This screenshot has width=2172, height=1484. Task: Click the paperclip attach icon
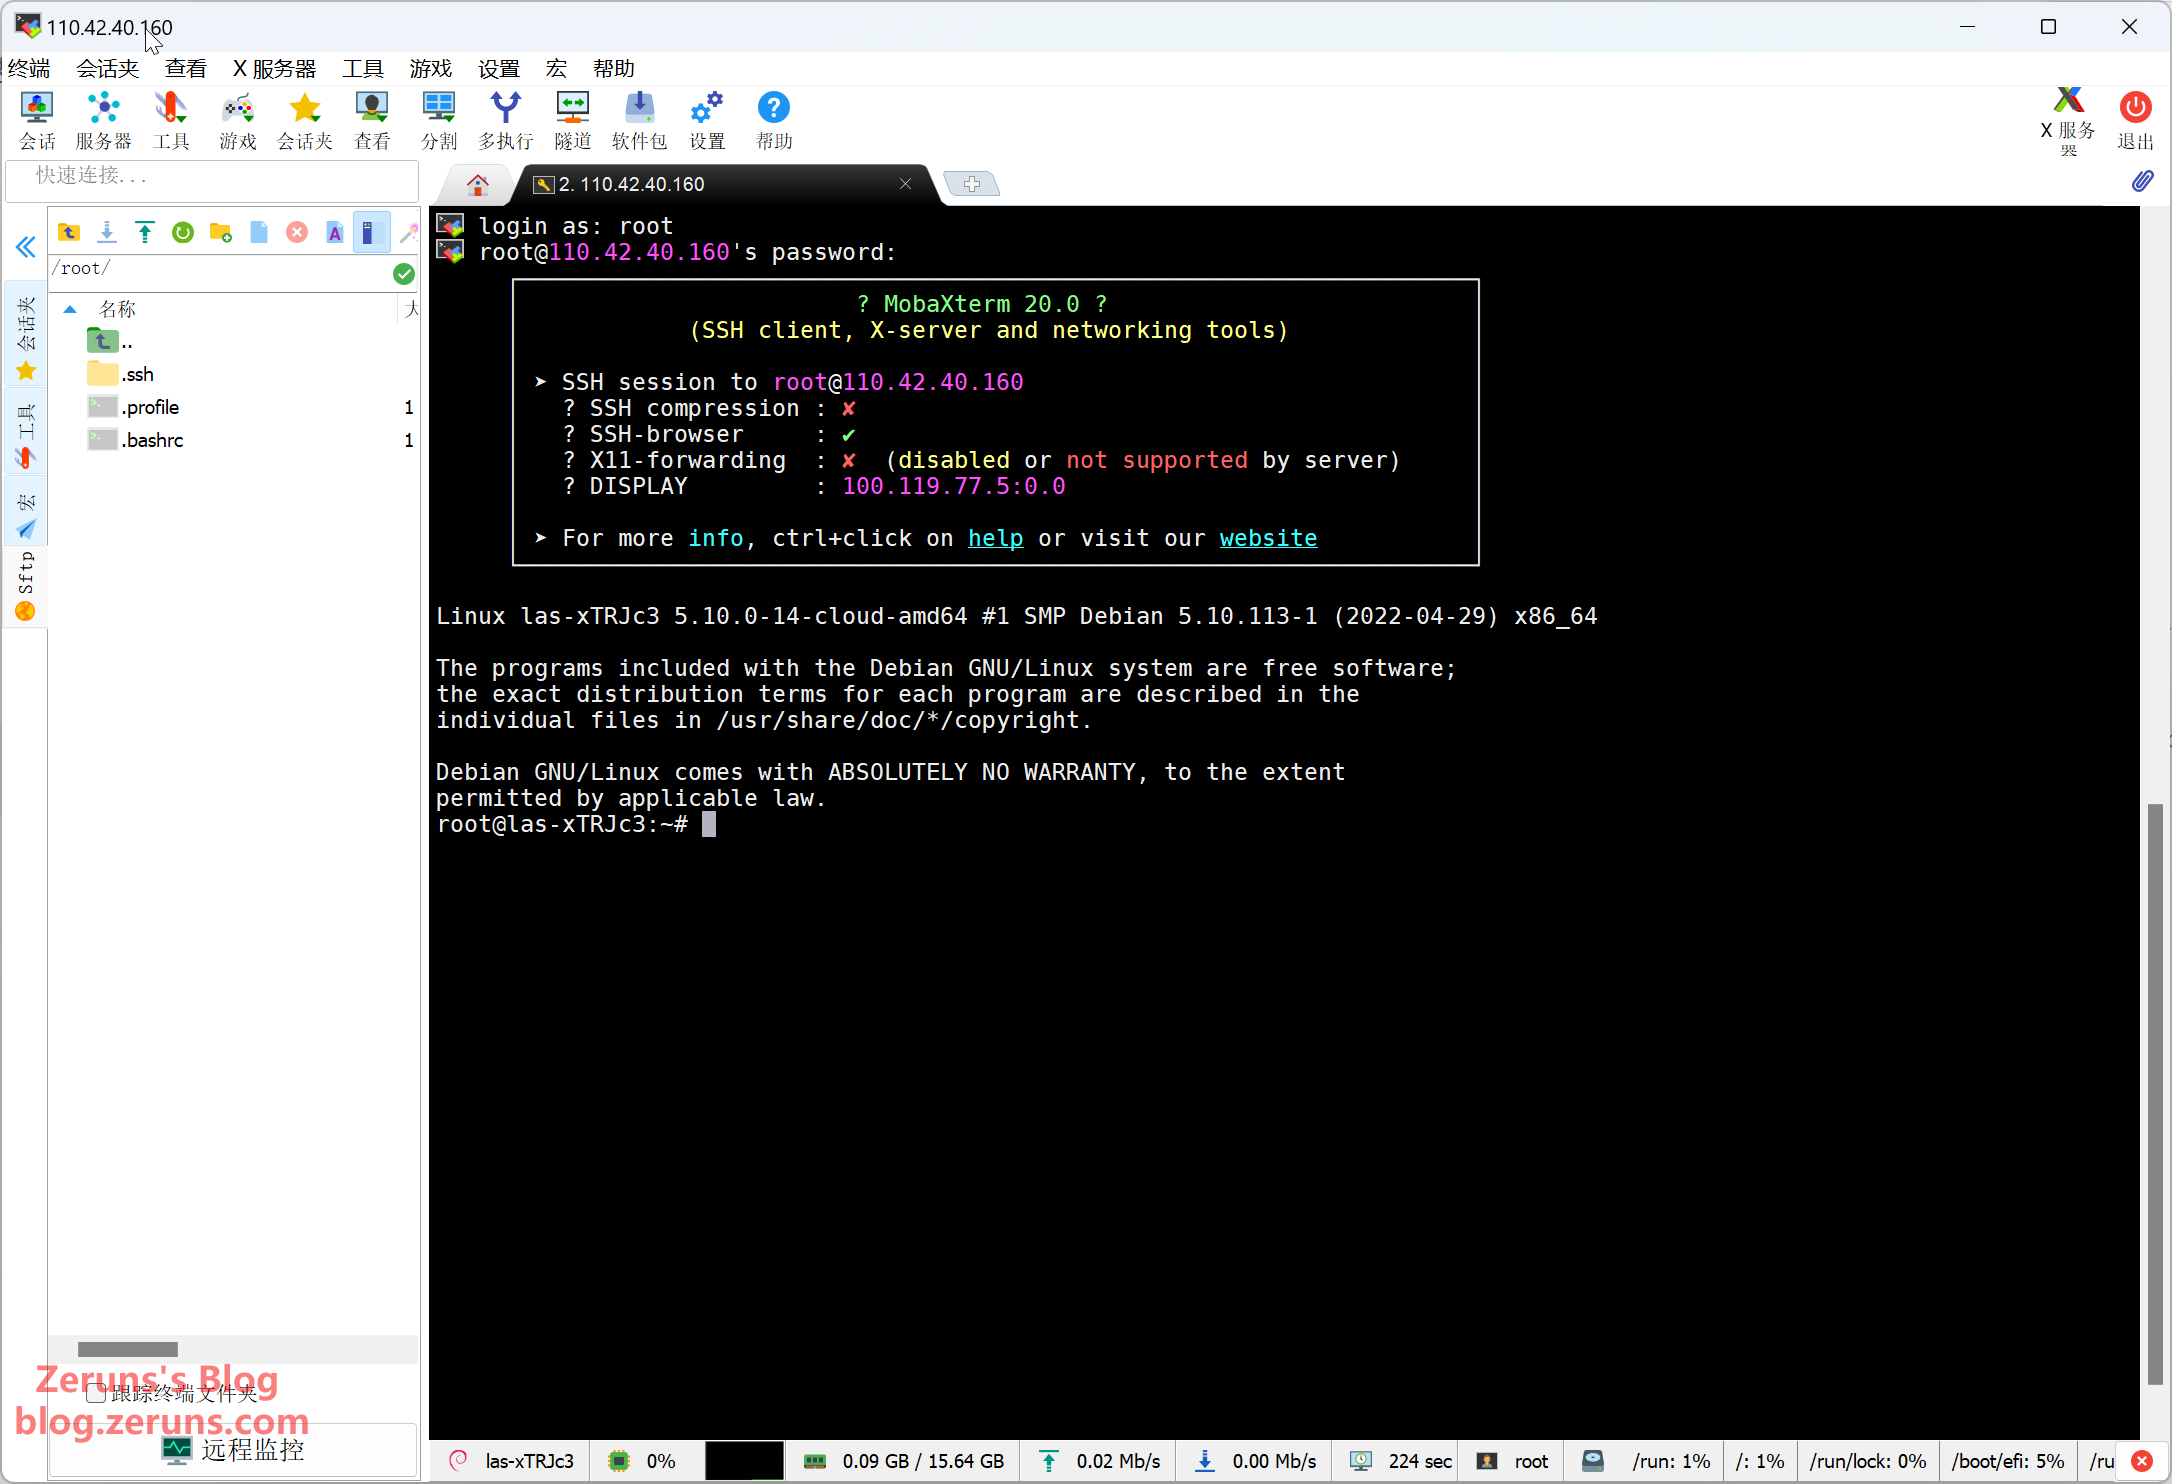coord(2141,181)
